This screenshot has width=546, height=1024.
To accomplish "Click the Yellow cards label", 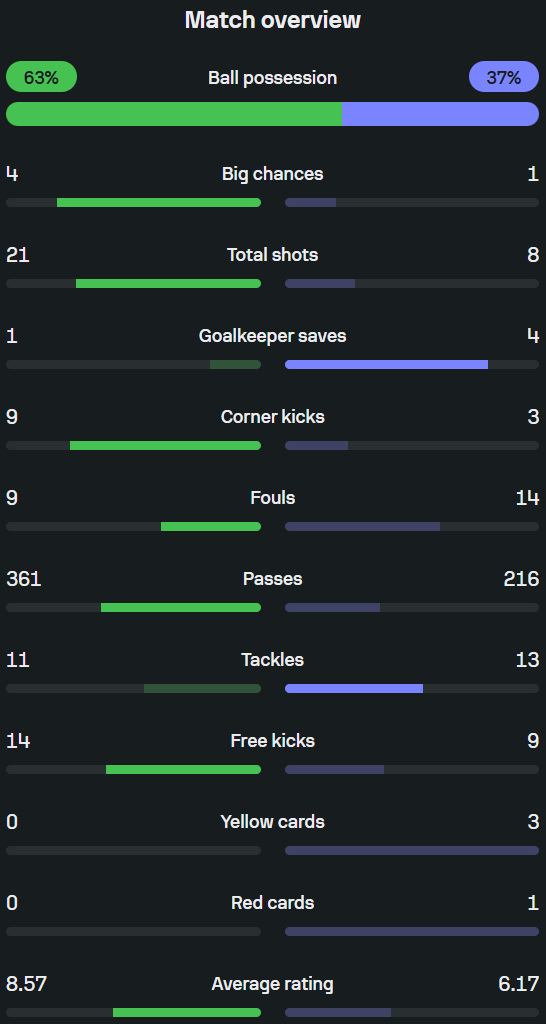I will pyautogui.click(x=272, y=822).
